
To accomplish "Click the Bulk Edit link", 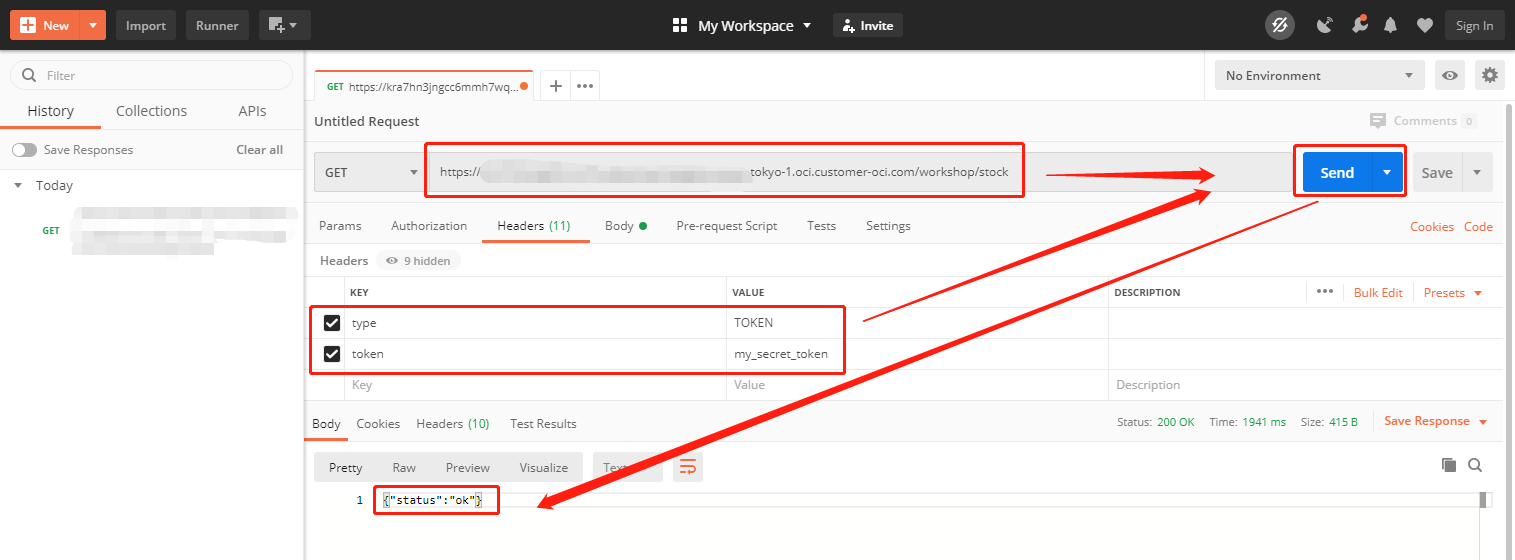I will [1378, 293].
